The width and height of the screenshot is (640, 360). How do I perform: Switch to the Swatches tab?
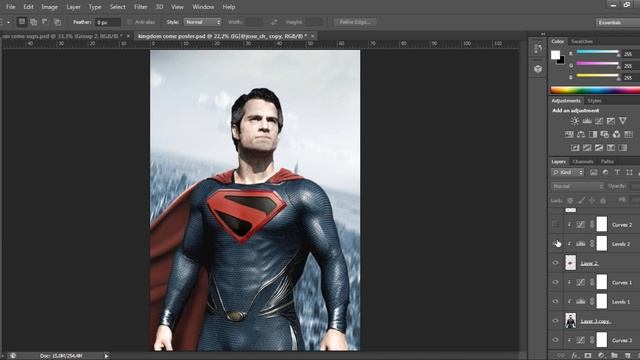(582, 41)
